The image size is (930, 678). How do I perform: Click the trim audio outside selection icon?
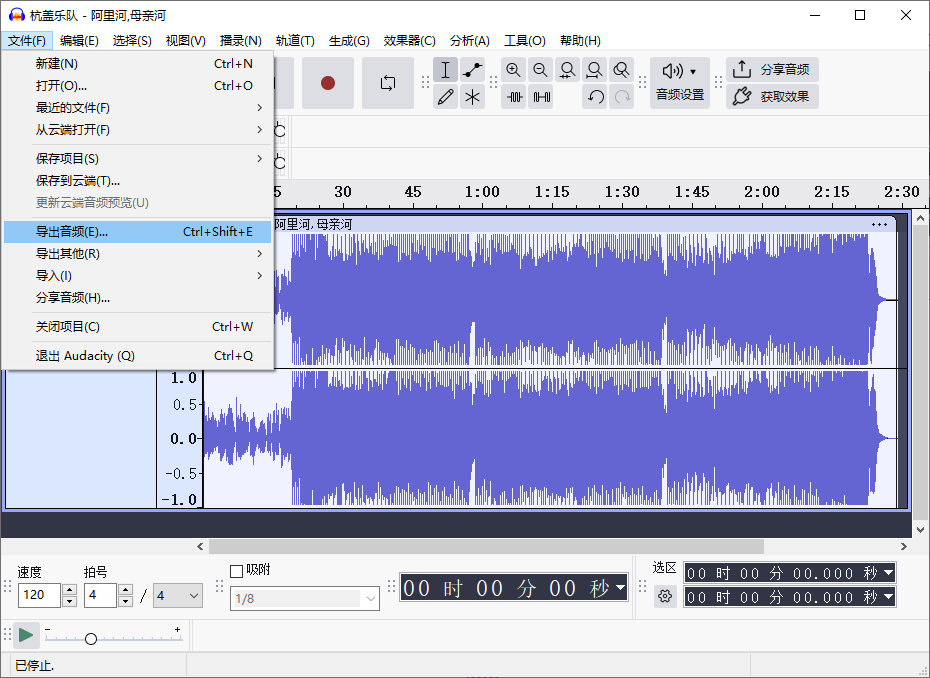click(514, 97)
